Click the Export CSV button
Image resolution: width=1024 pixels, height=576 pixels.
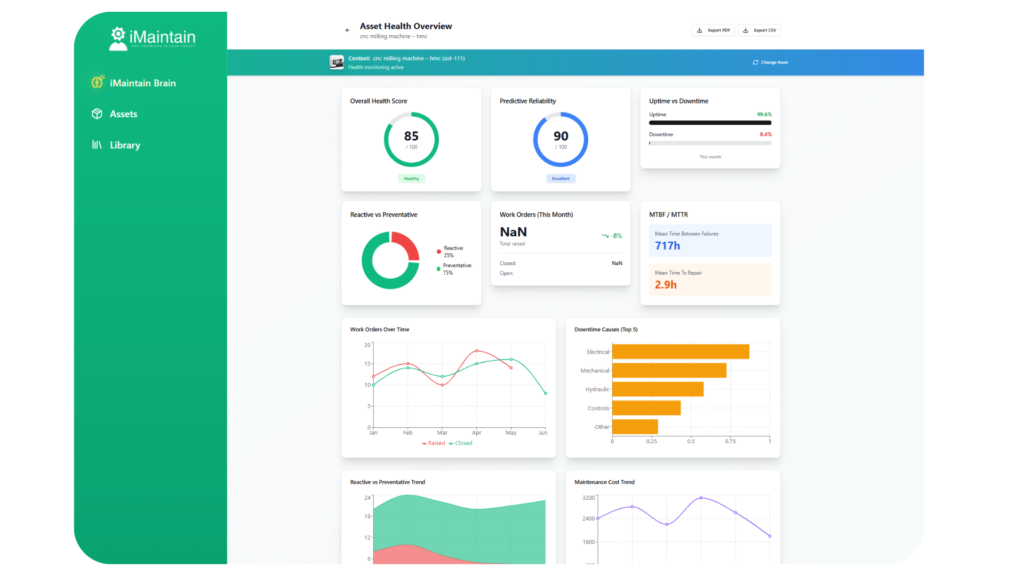point(760,30)
